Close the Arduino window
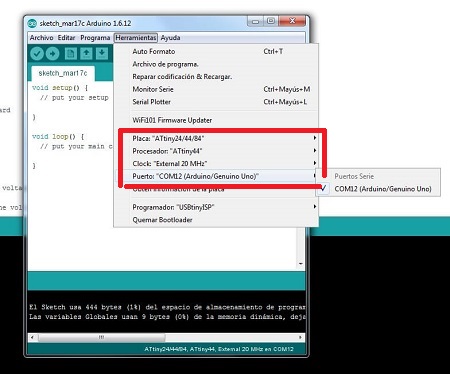 pyautogui.click(x=292, y=21)
